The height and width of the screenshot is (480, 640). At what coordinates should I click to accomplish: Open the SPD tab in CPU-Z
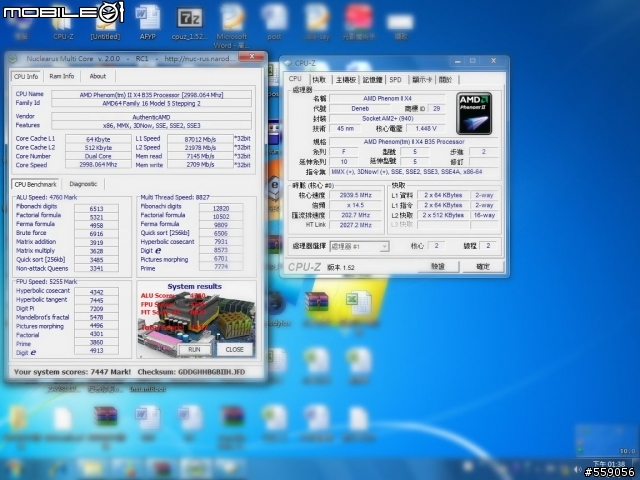[396, 80]
